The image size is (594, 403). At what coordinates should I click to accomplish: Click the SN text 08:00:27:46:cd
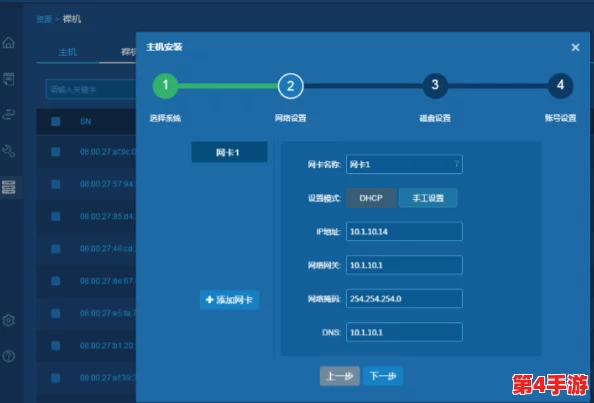(108, 248)
